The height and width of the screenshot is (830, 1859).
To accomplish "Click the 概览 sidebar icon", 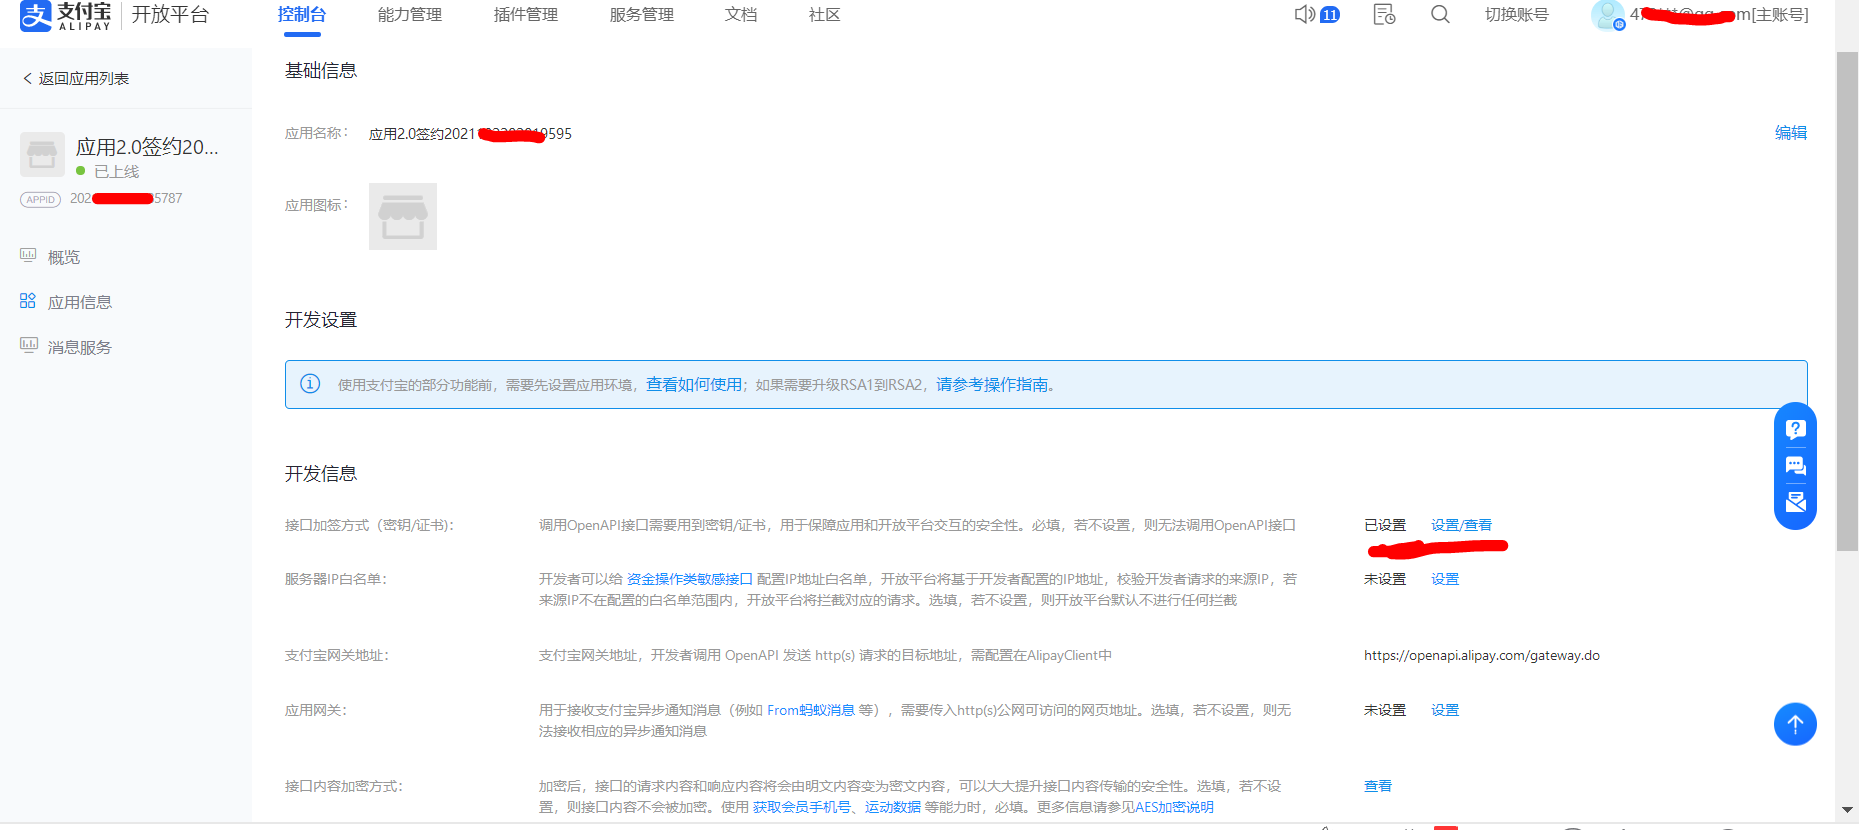I will (x=28, y=256).
